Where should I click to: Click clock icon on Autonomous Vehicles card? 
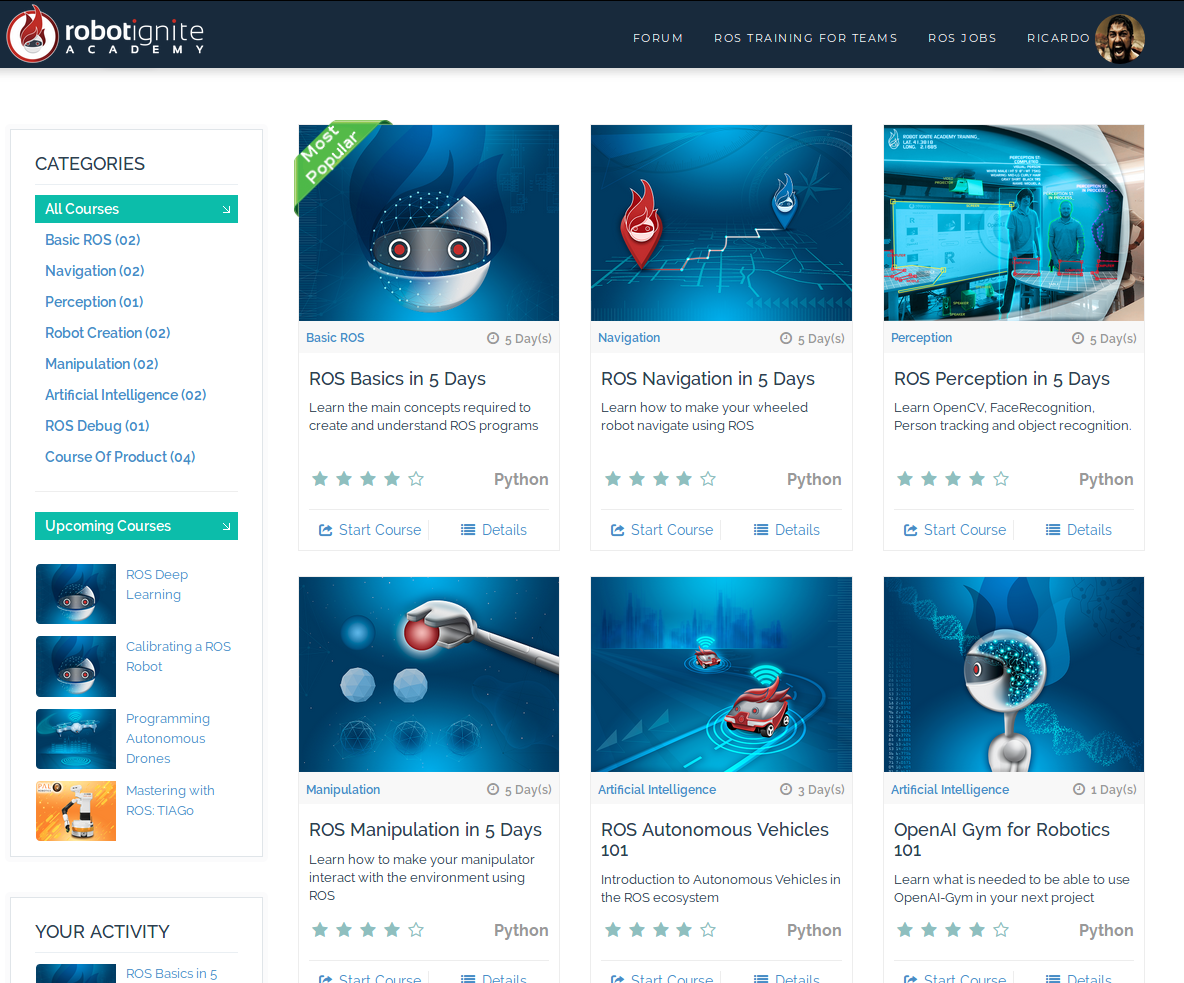click(786, 789)
